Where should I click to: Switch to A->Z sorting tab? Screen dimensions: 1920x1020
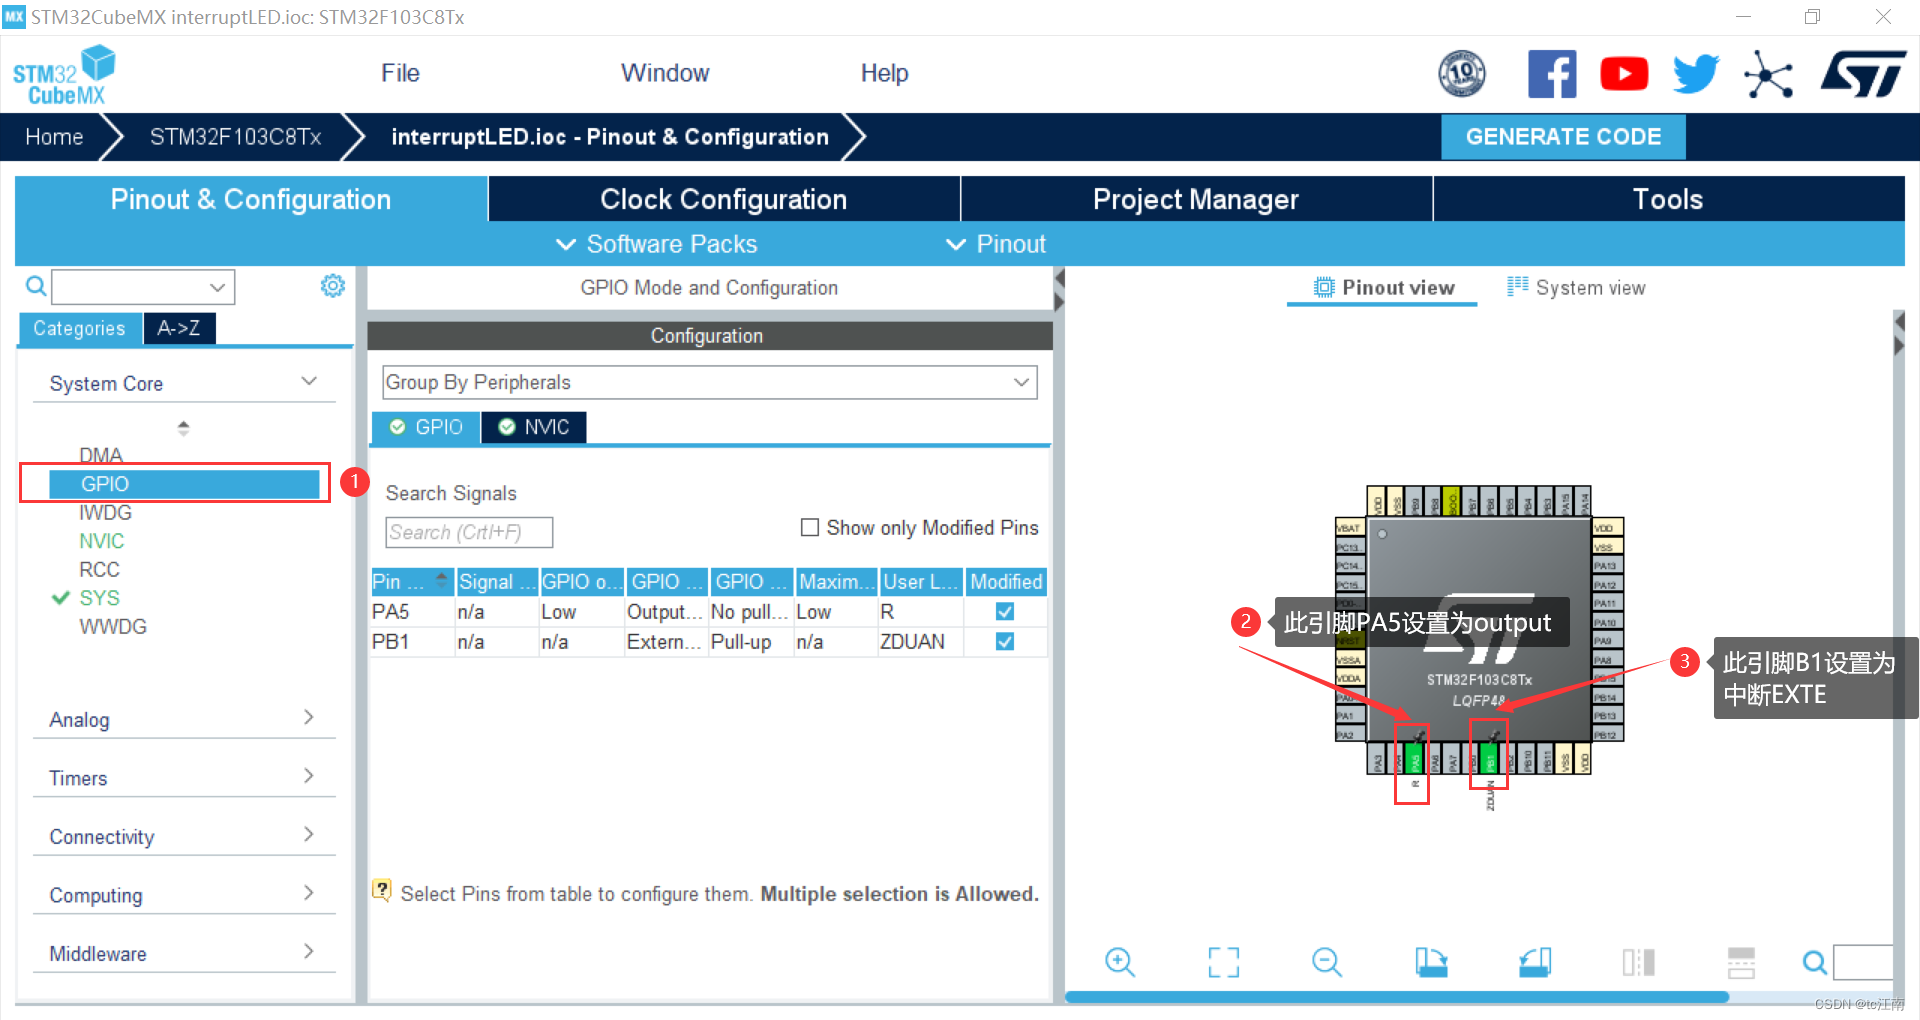click(x=179, y=328)
